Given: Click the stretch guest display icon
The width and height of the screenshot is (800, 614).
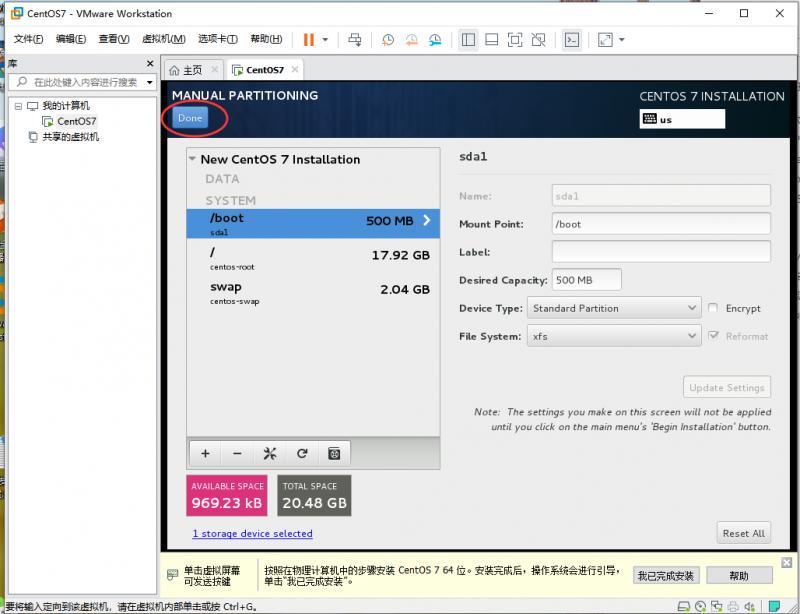Looking at the screenshot, I should (605, 40).
